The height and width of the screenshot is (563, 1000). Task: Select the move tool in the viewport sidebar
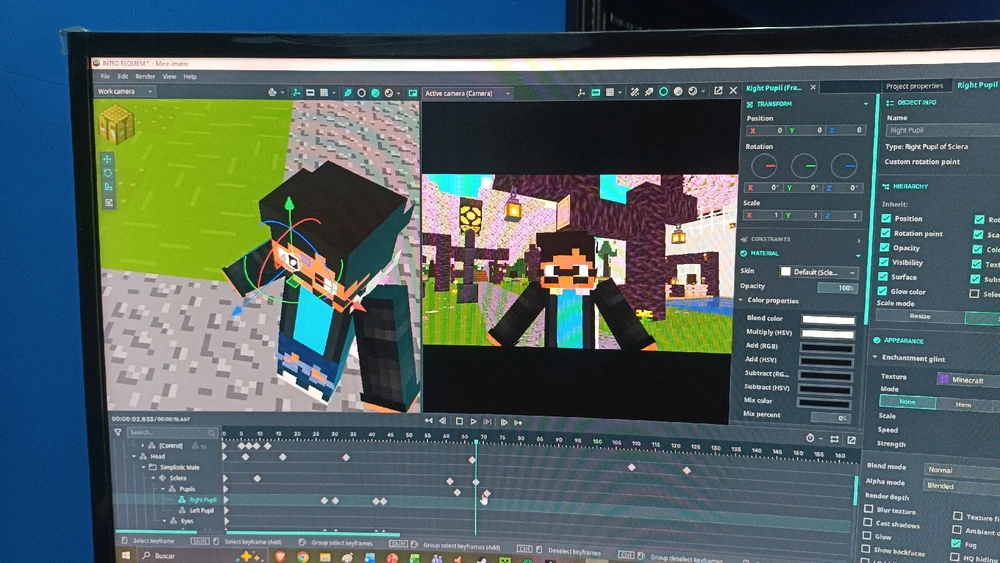click(107, 159)
